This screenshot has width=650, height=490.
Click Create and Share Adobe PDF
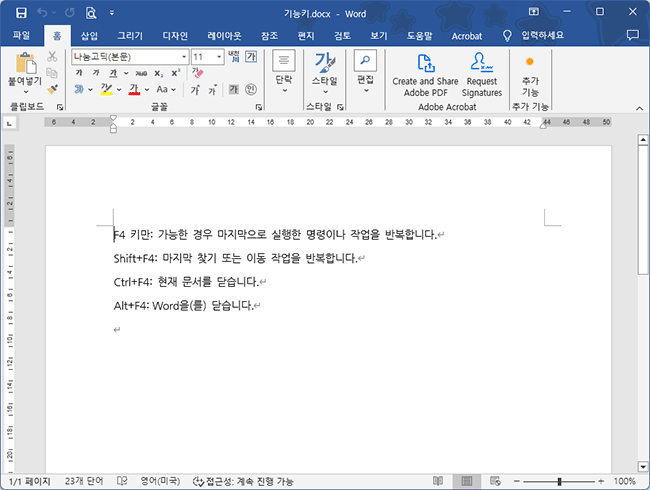(425, 75)
